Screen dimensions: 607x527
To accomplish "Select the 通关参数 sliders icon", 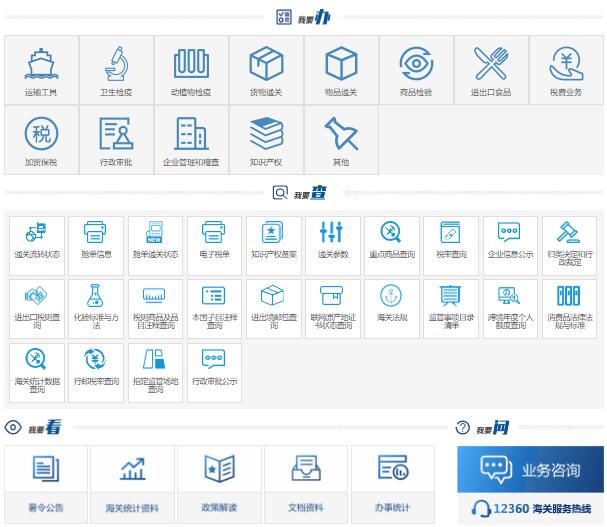I will click(332, 241).
